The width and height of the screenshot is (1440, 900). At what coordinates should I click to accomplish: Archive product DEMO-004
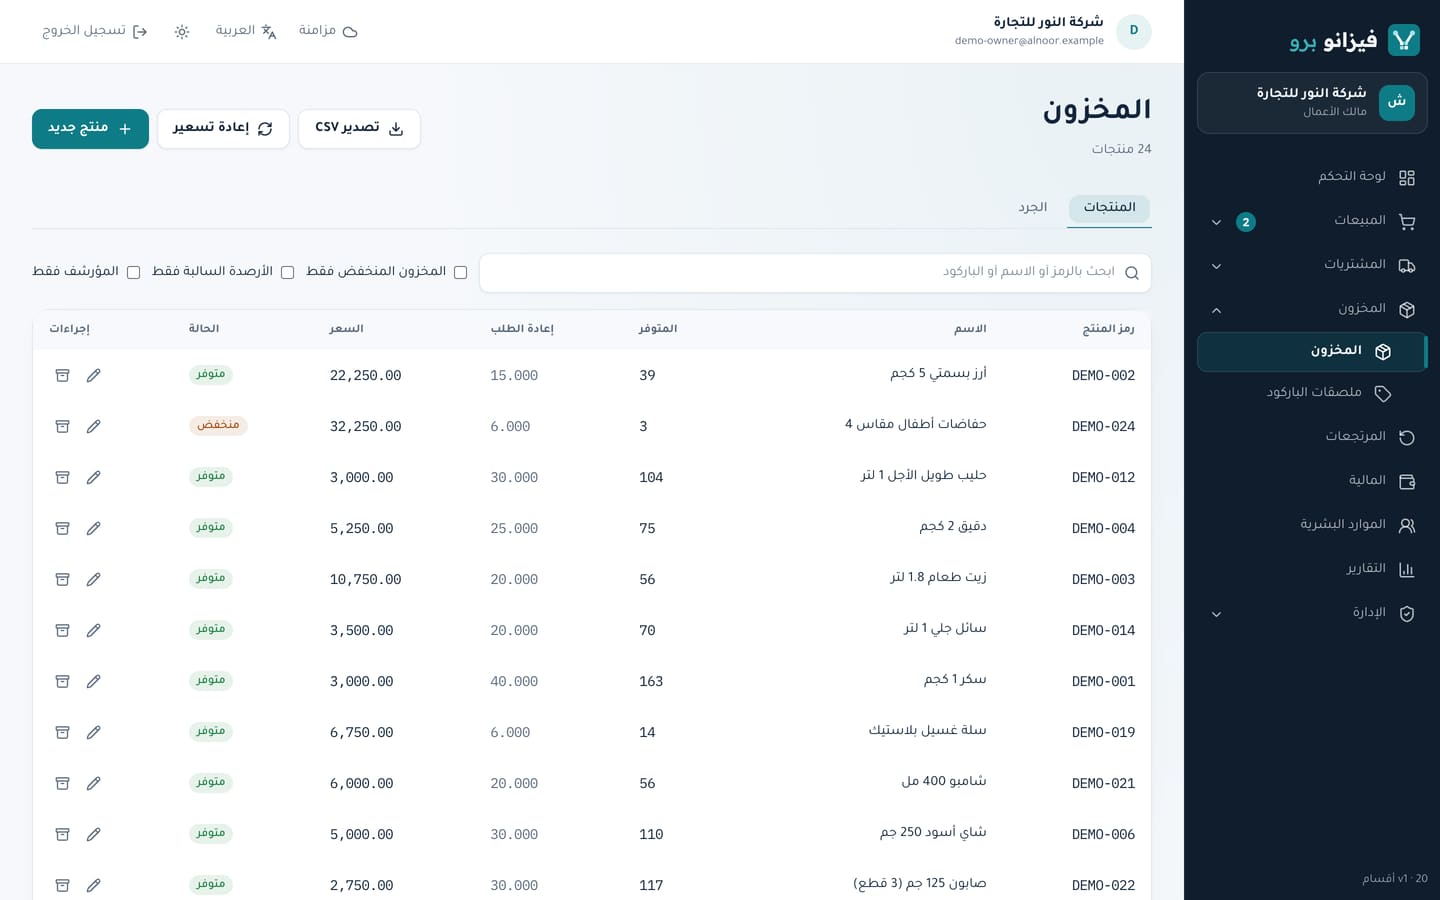pos(62,528)
